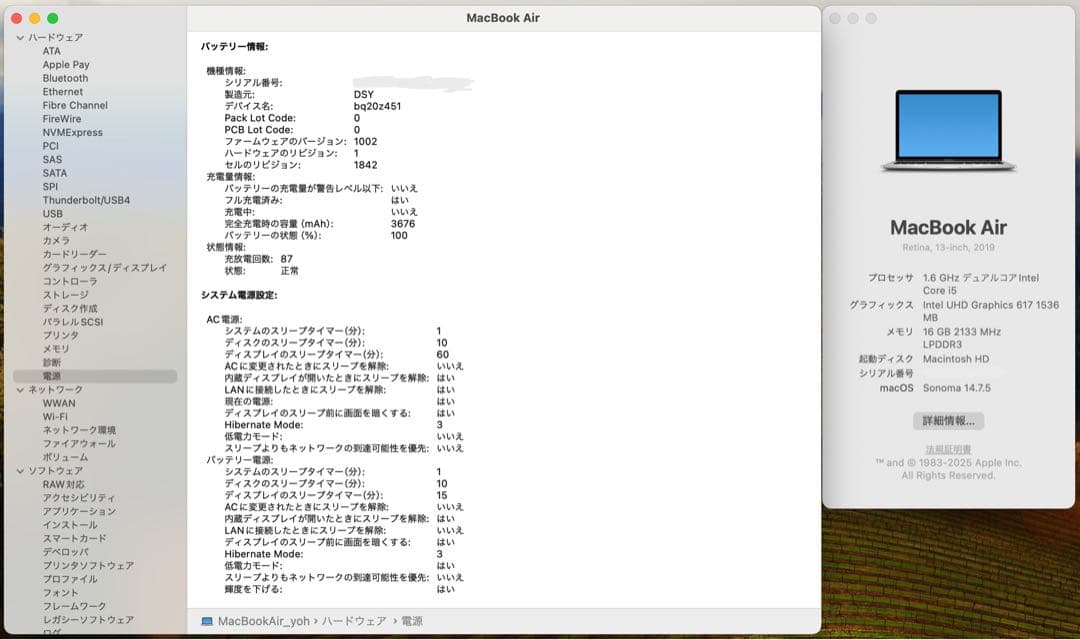The image size is (1080, 640).
Task: Open the カメラ information page
Action: [x=58, y=240]
